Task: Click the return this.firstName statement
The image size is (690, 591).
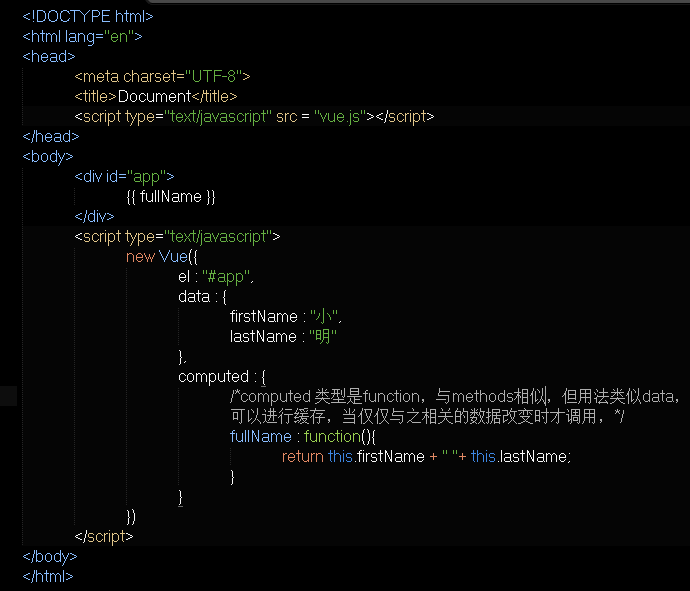Action: coord(426,457)
